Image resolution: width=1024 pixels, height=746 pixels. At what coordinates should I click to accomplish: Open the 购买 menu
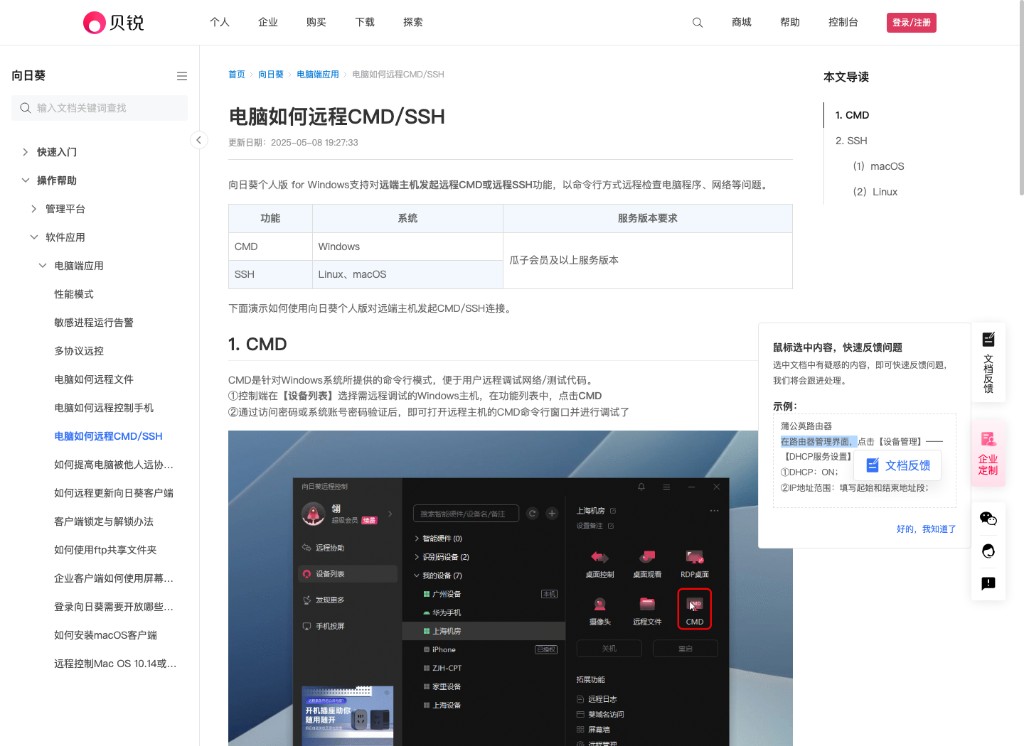click(x=316, y=22)
